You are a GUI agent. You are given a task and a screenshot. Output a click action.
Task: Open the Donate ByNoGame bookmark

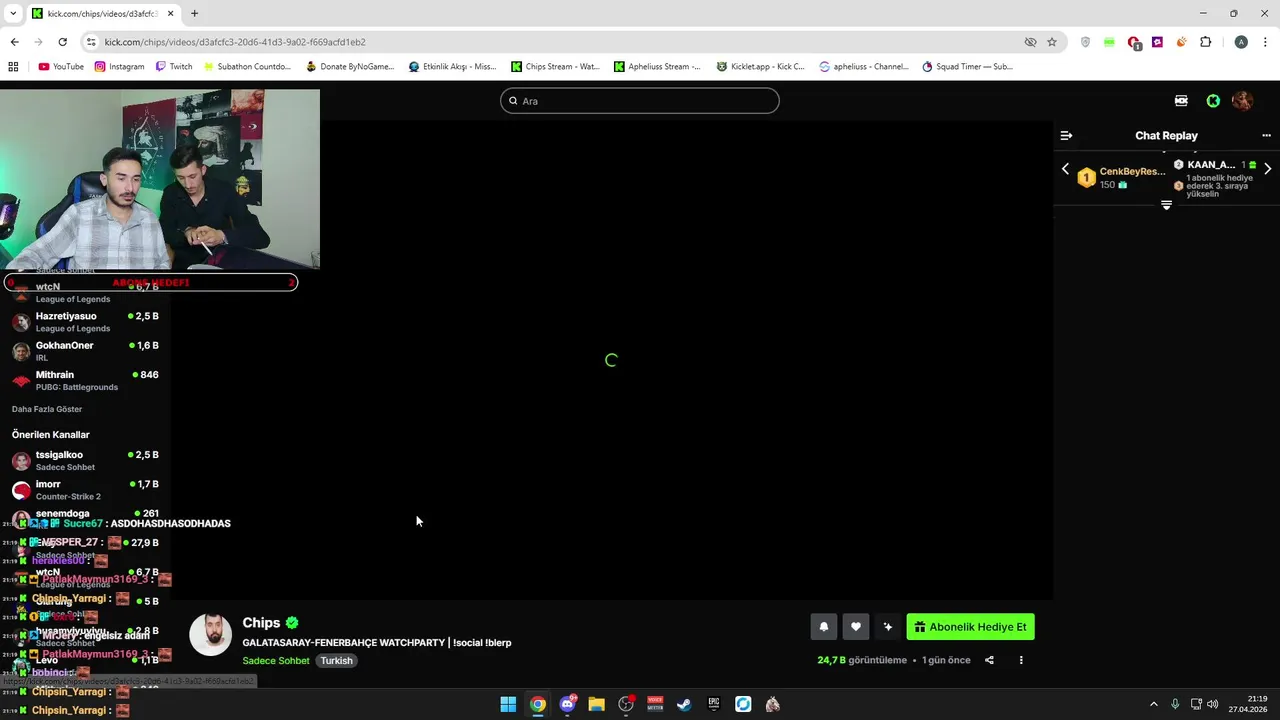(x=350, y=67)
